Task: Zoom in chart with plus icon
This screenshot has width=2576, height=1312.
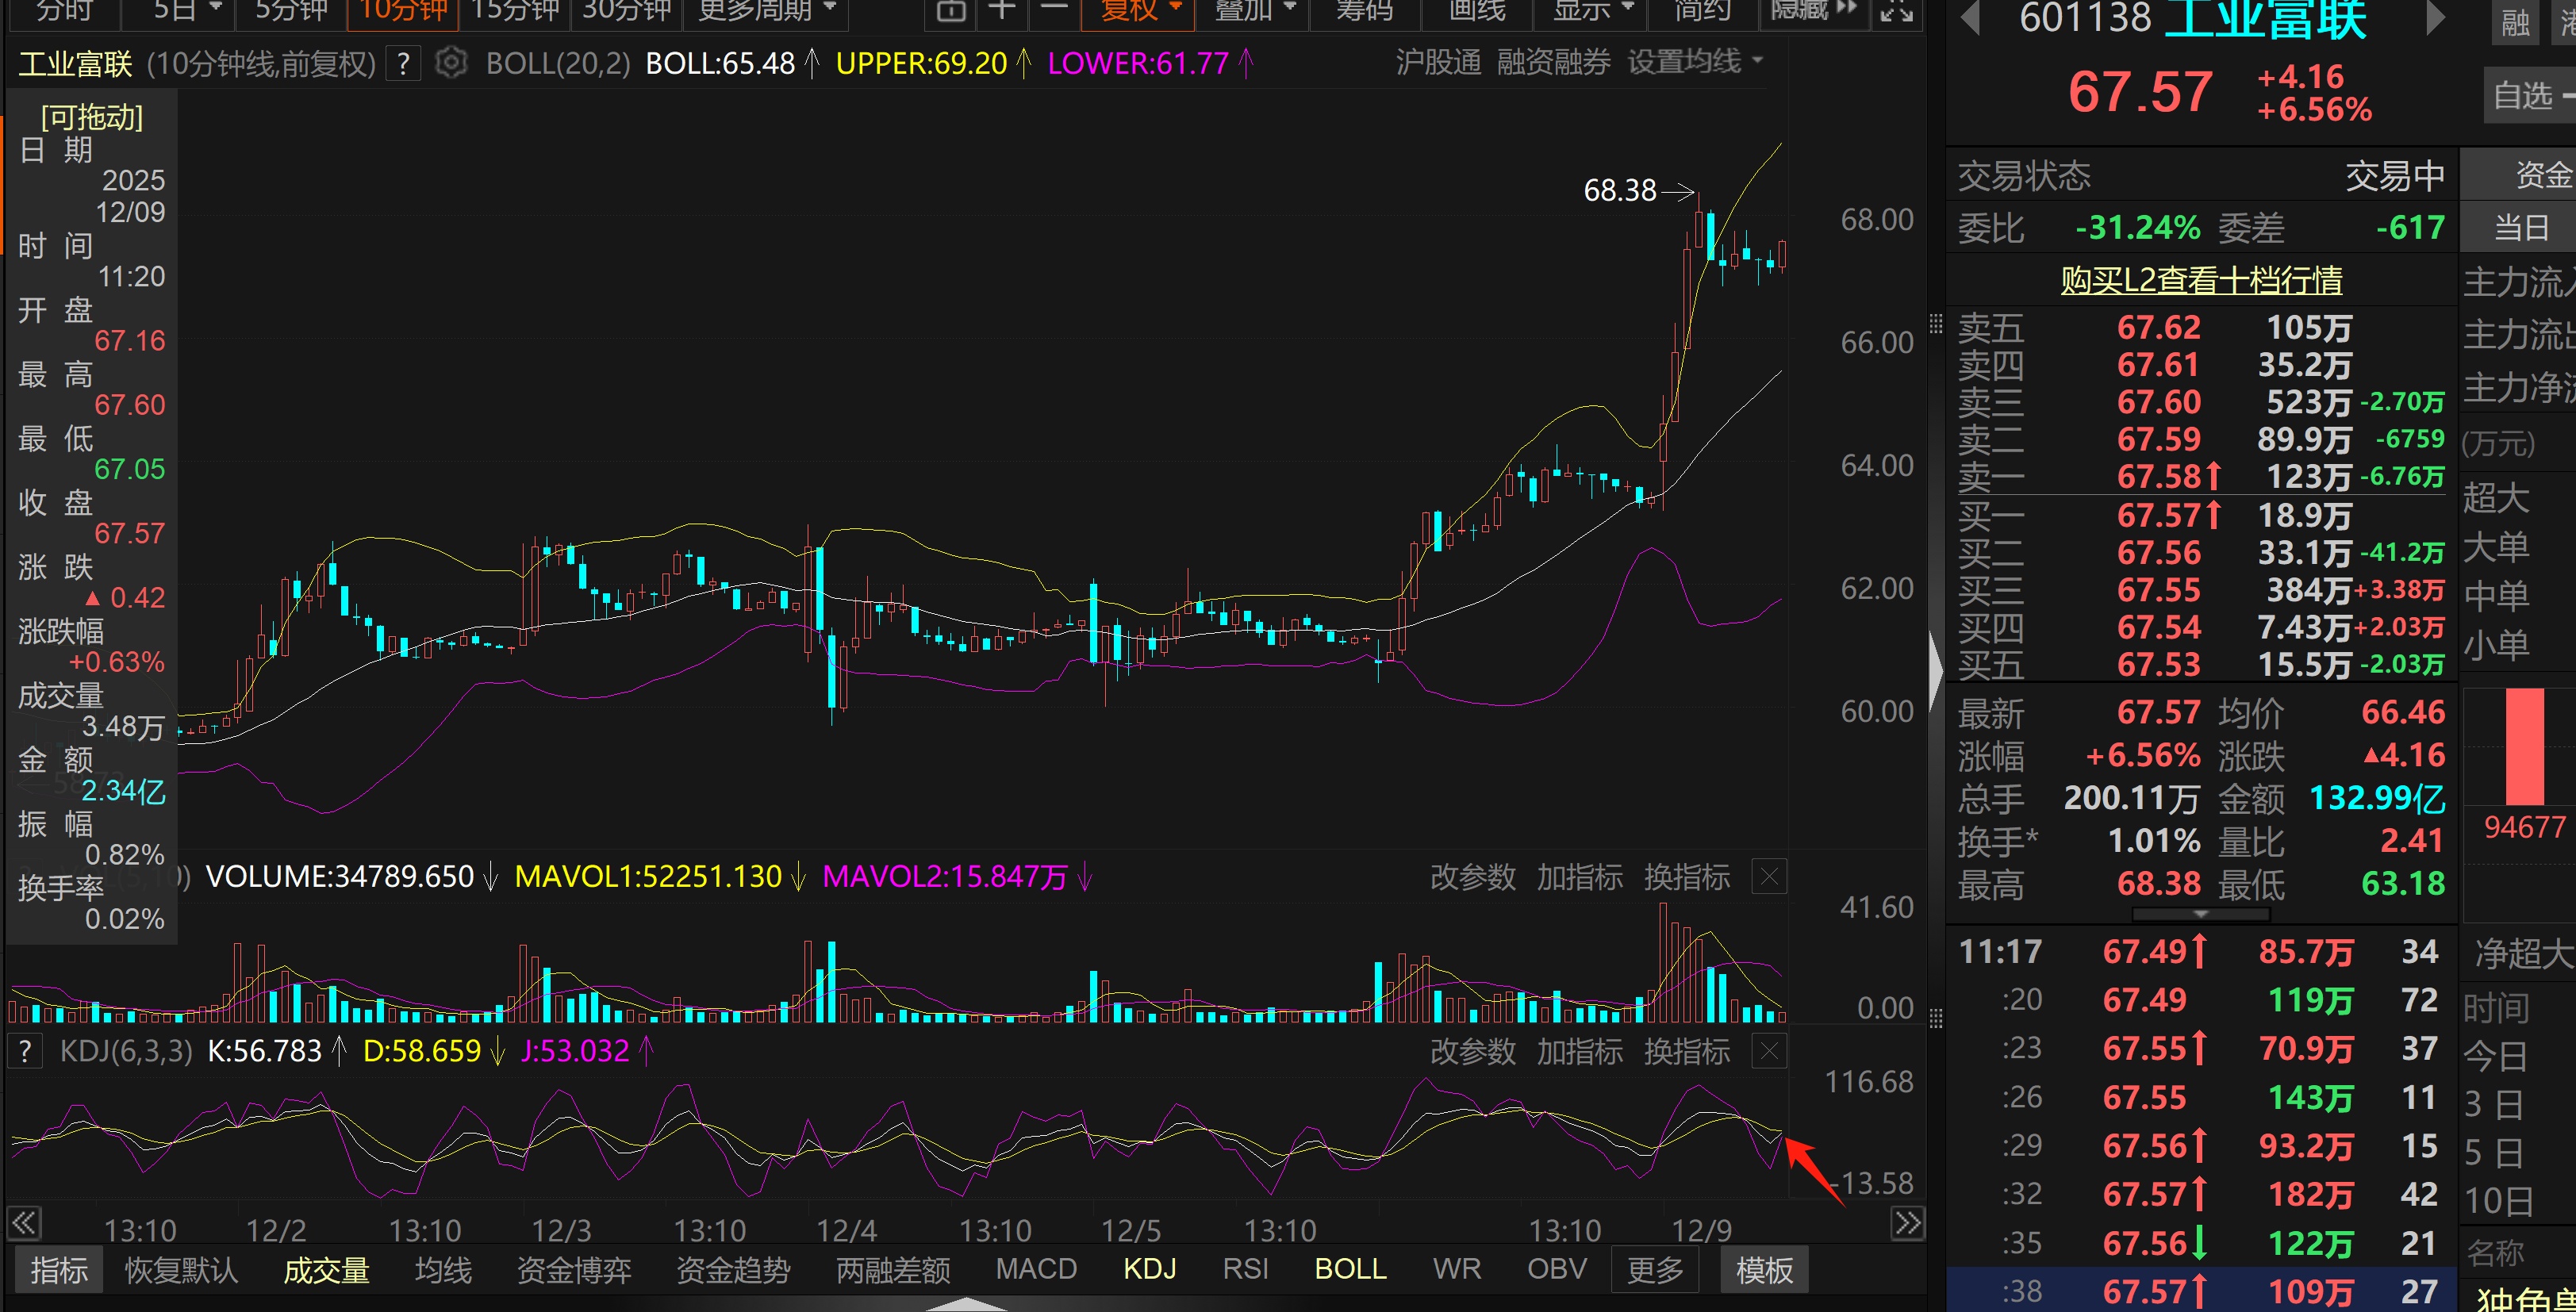Action: pyautogui.click(x=1001, y=12)
